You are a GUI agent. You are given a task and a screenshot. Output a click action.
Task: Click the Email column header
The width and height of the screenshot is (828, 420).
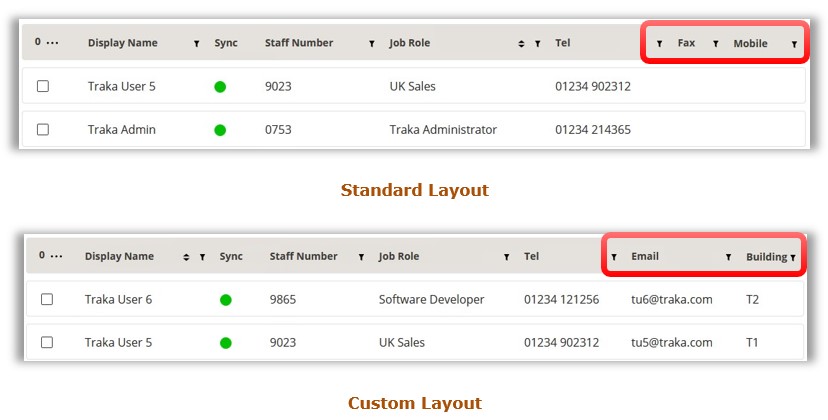click(x=645, y=257)
